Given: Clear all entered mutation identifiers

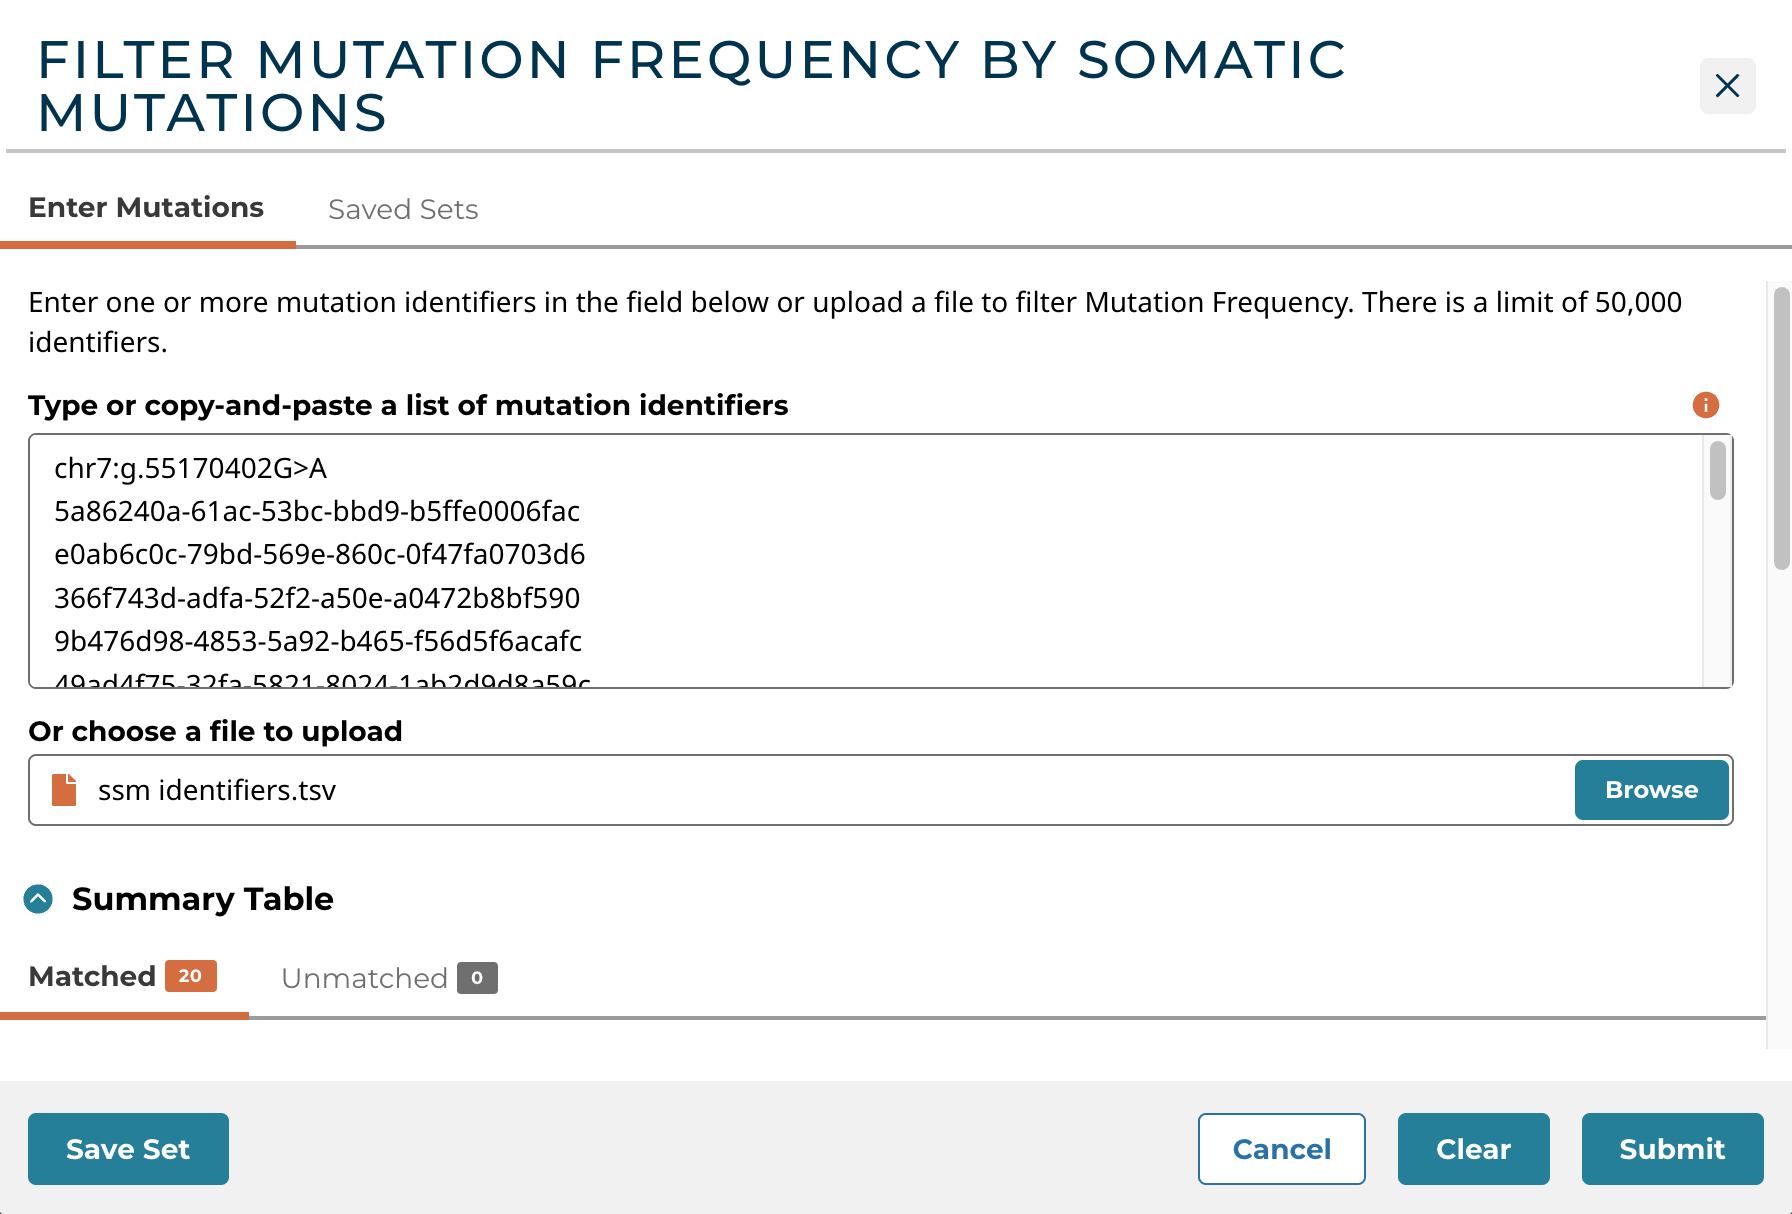Looking at the screenshot, I should point(1473,1149).
